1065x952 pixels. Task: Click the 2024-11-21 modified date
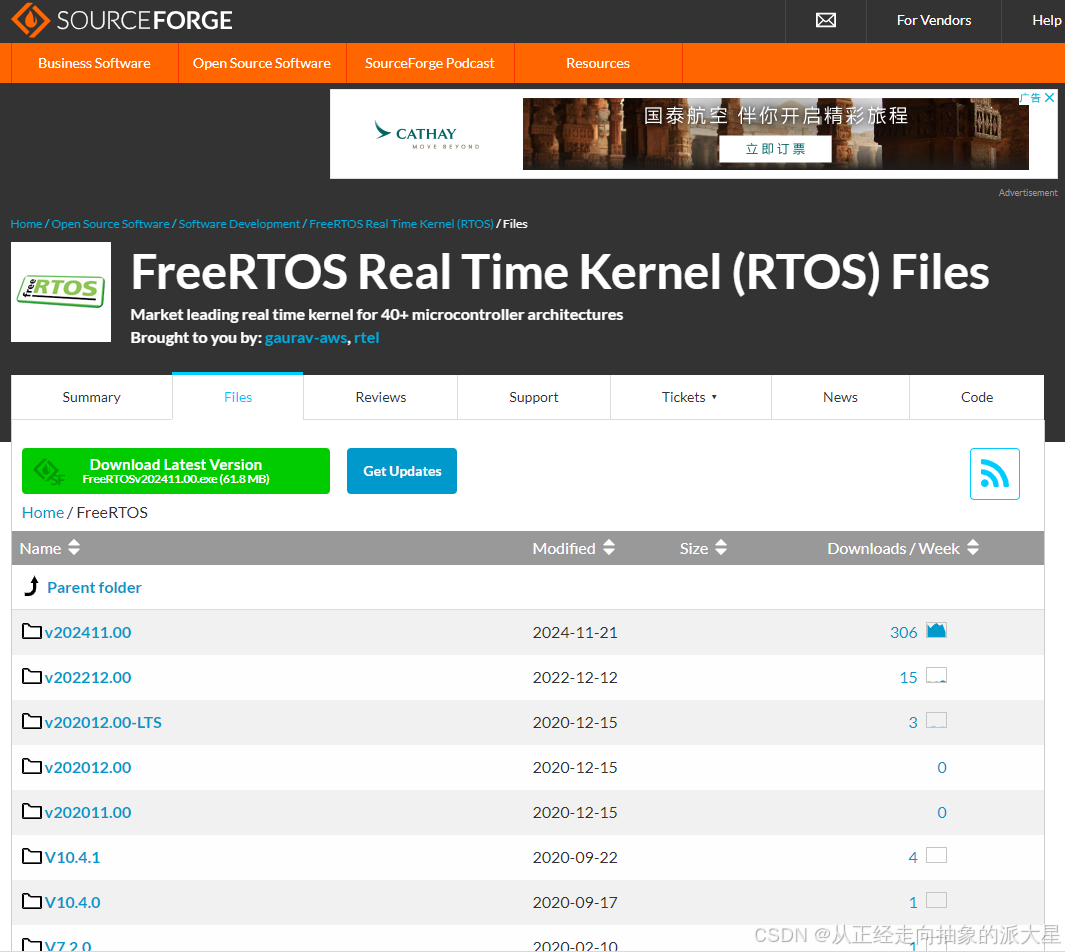pyautogui.click(x=575, y=632)
